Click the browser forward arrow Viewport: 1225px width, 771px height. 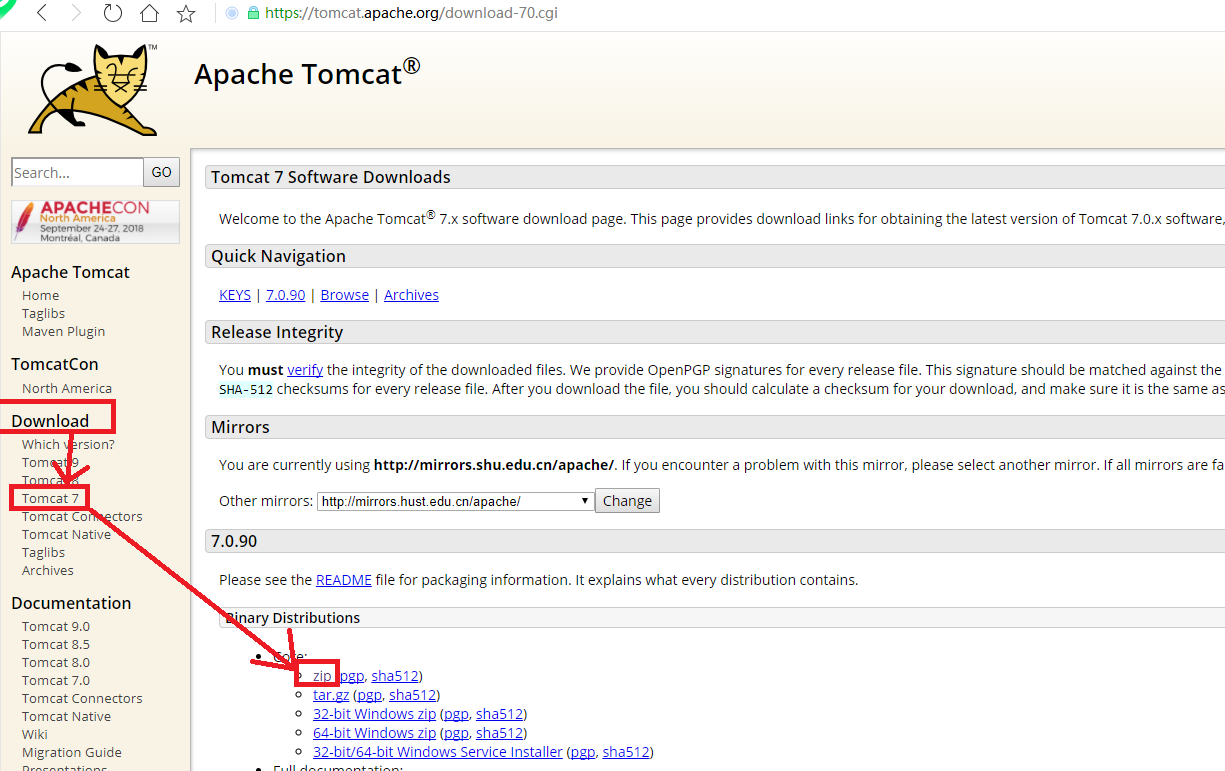(x=77, y=14)
